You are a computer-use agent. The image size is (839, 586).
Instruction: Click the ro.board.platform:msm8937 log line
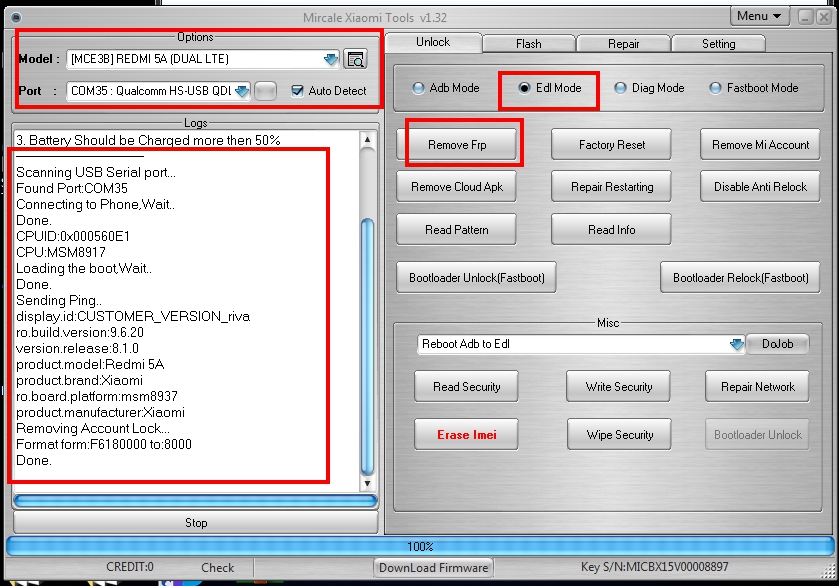tap(97, 397)
